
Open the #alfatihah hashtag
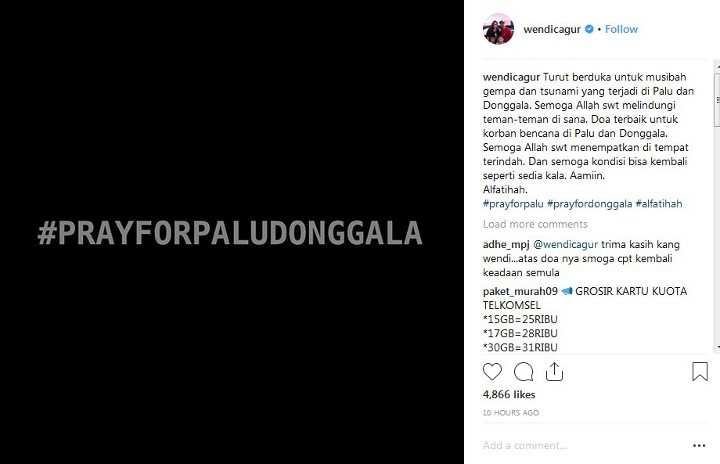(x=659, y=204)
